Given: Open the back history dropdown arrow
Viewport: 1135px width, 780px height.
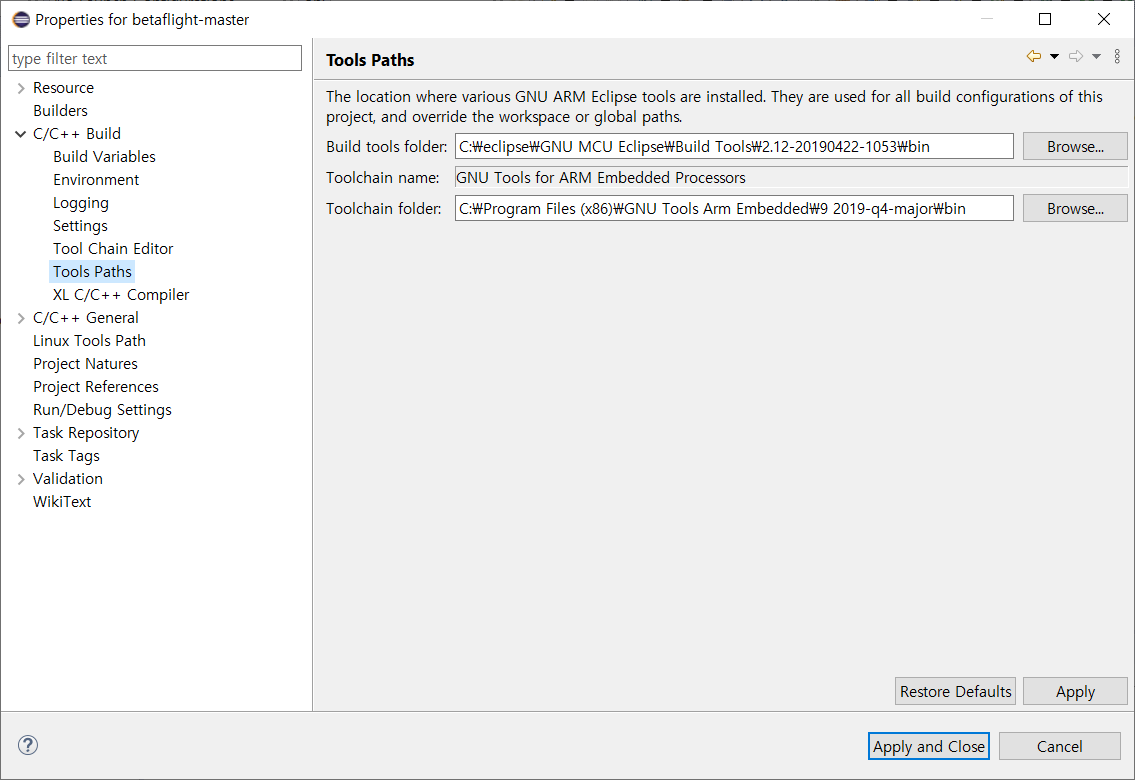Looking at the screenshot, I should (1055, 56).
